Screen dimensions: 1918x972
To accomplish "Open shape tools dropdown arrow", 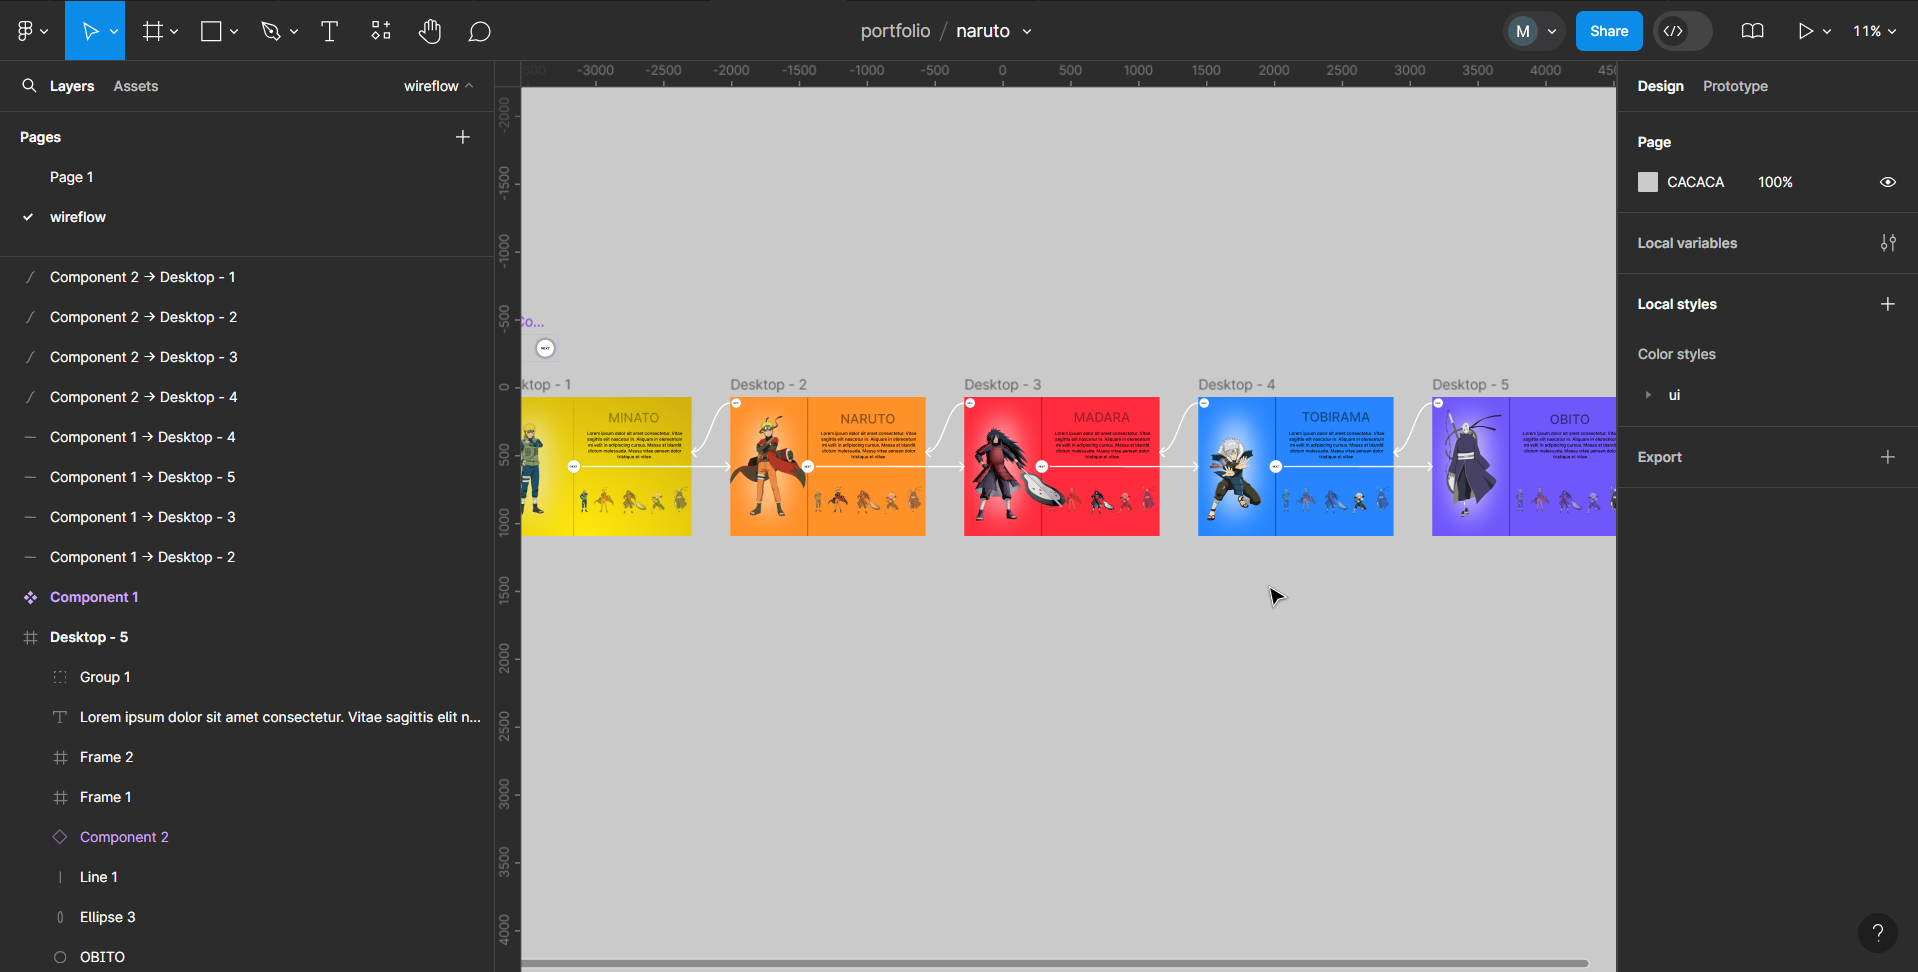I will pos(234,31).
